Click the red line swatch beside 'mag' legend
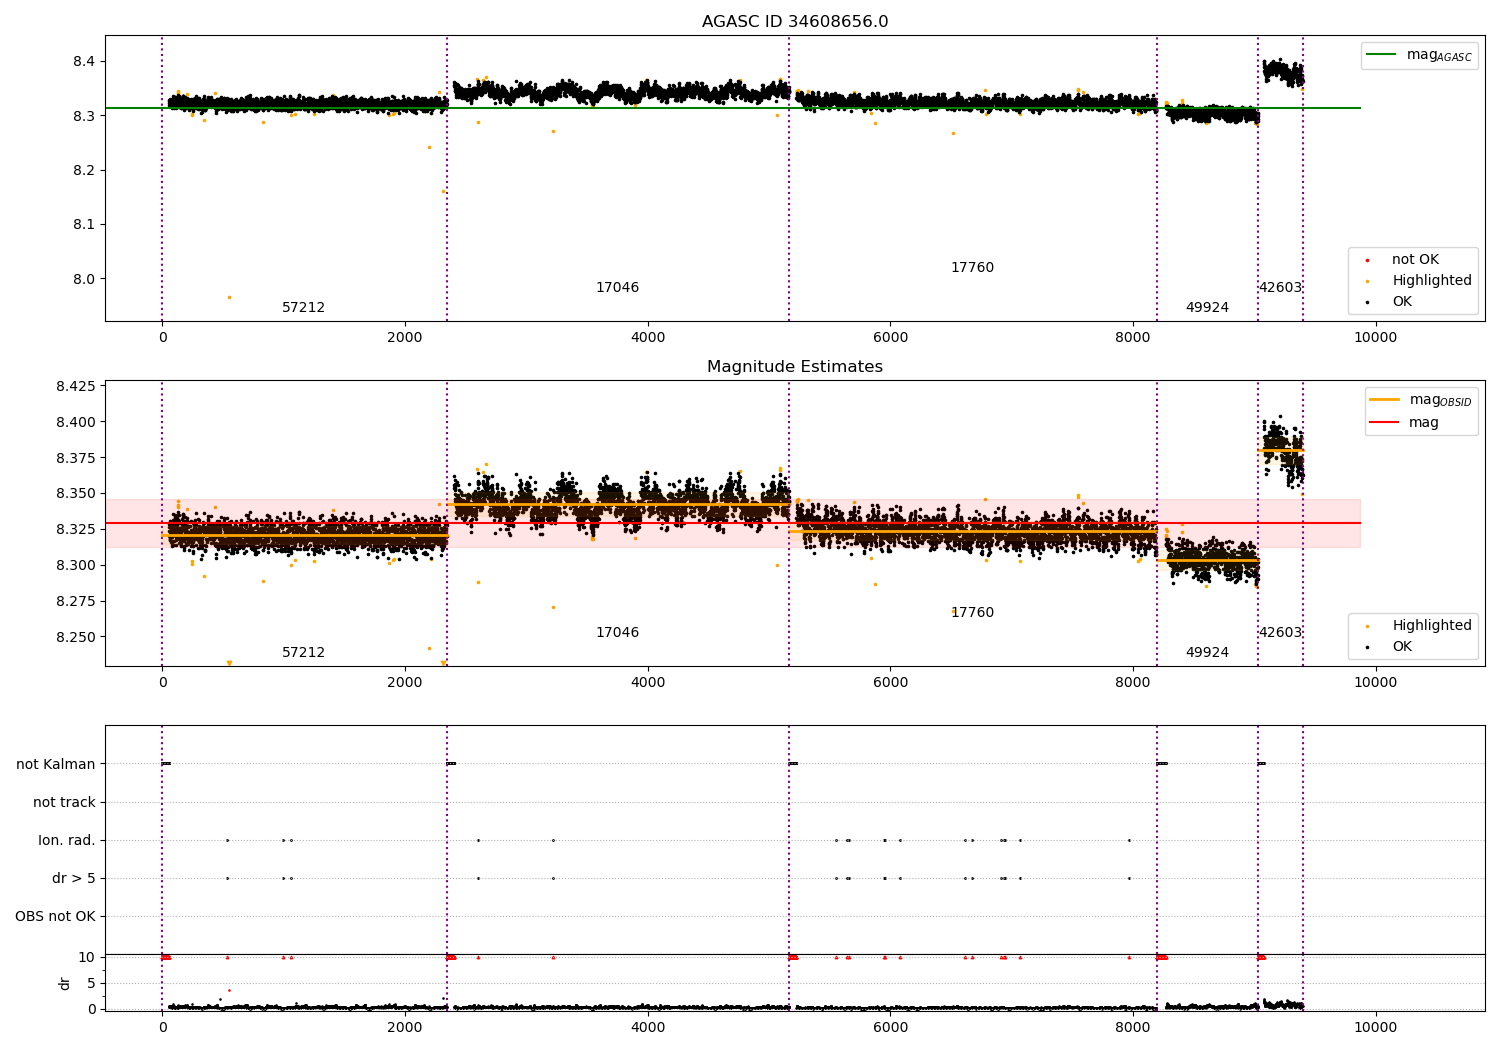Image resolution: width=1500 pixels, height=1050 pixels. (1384, 423)
